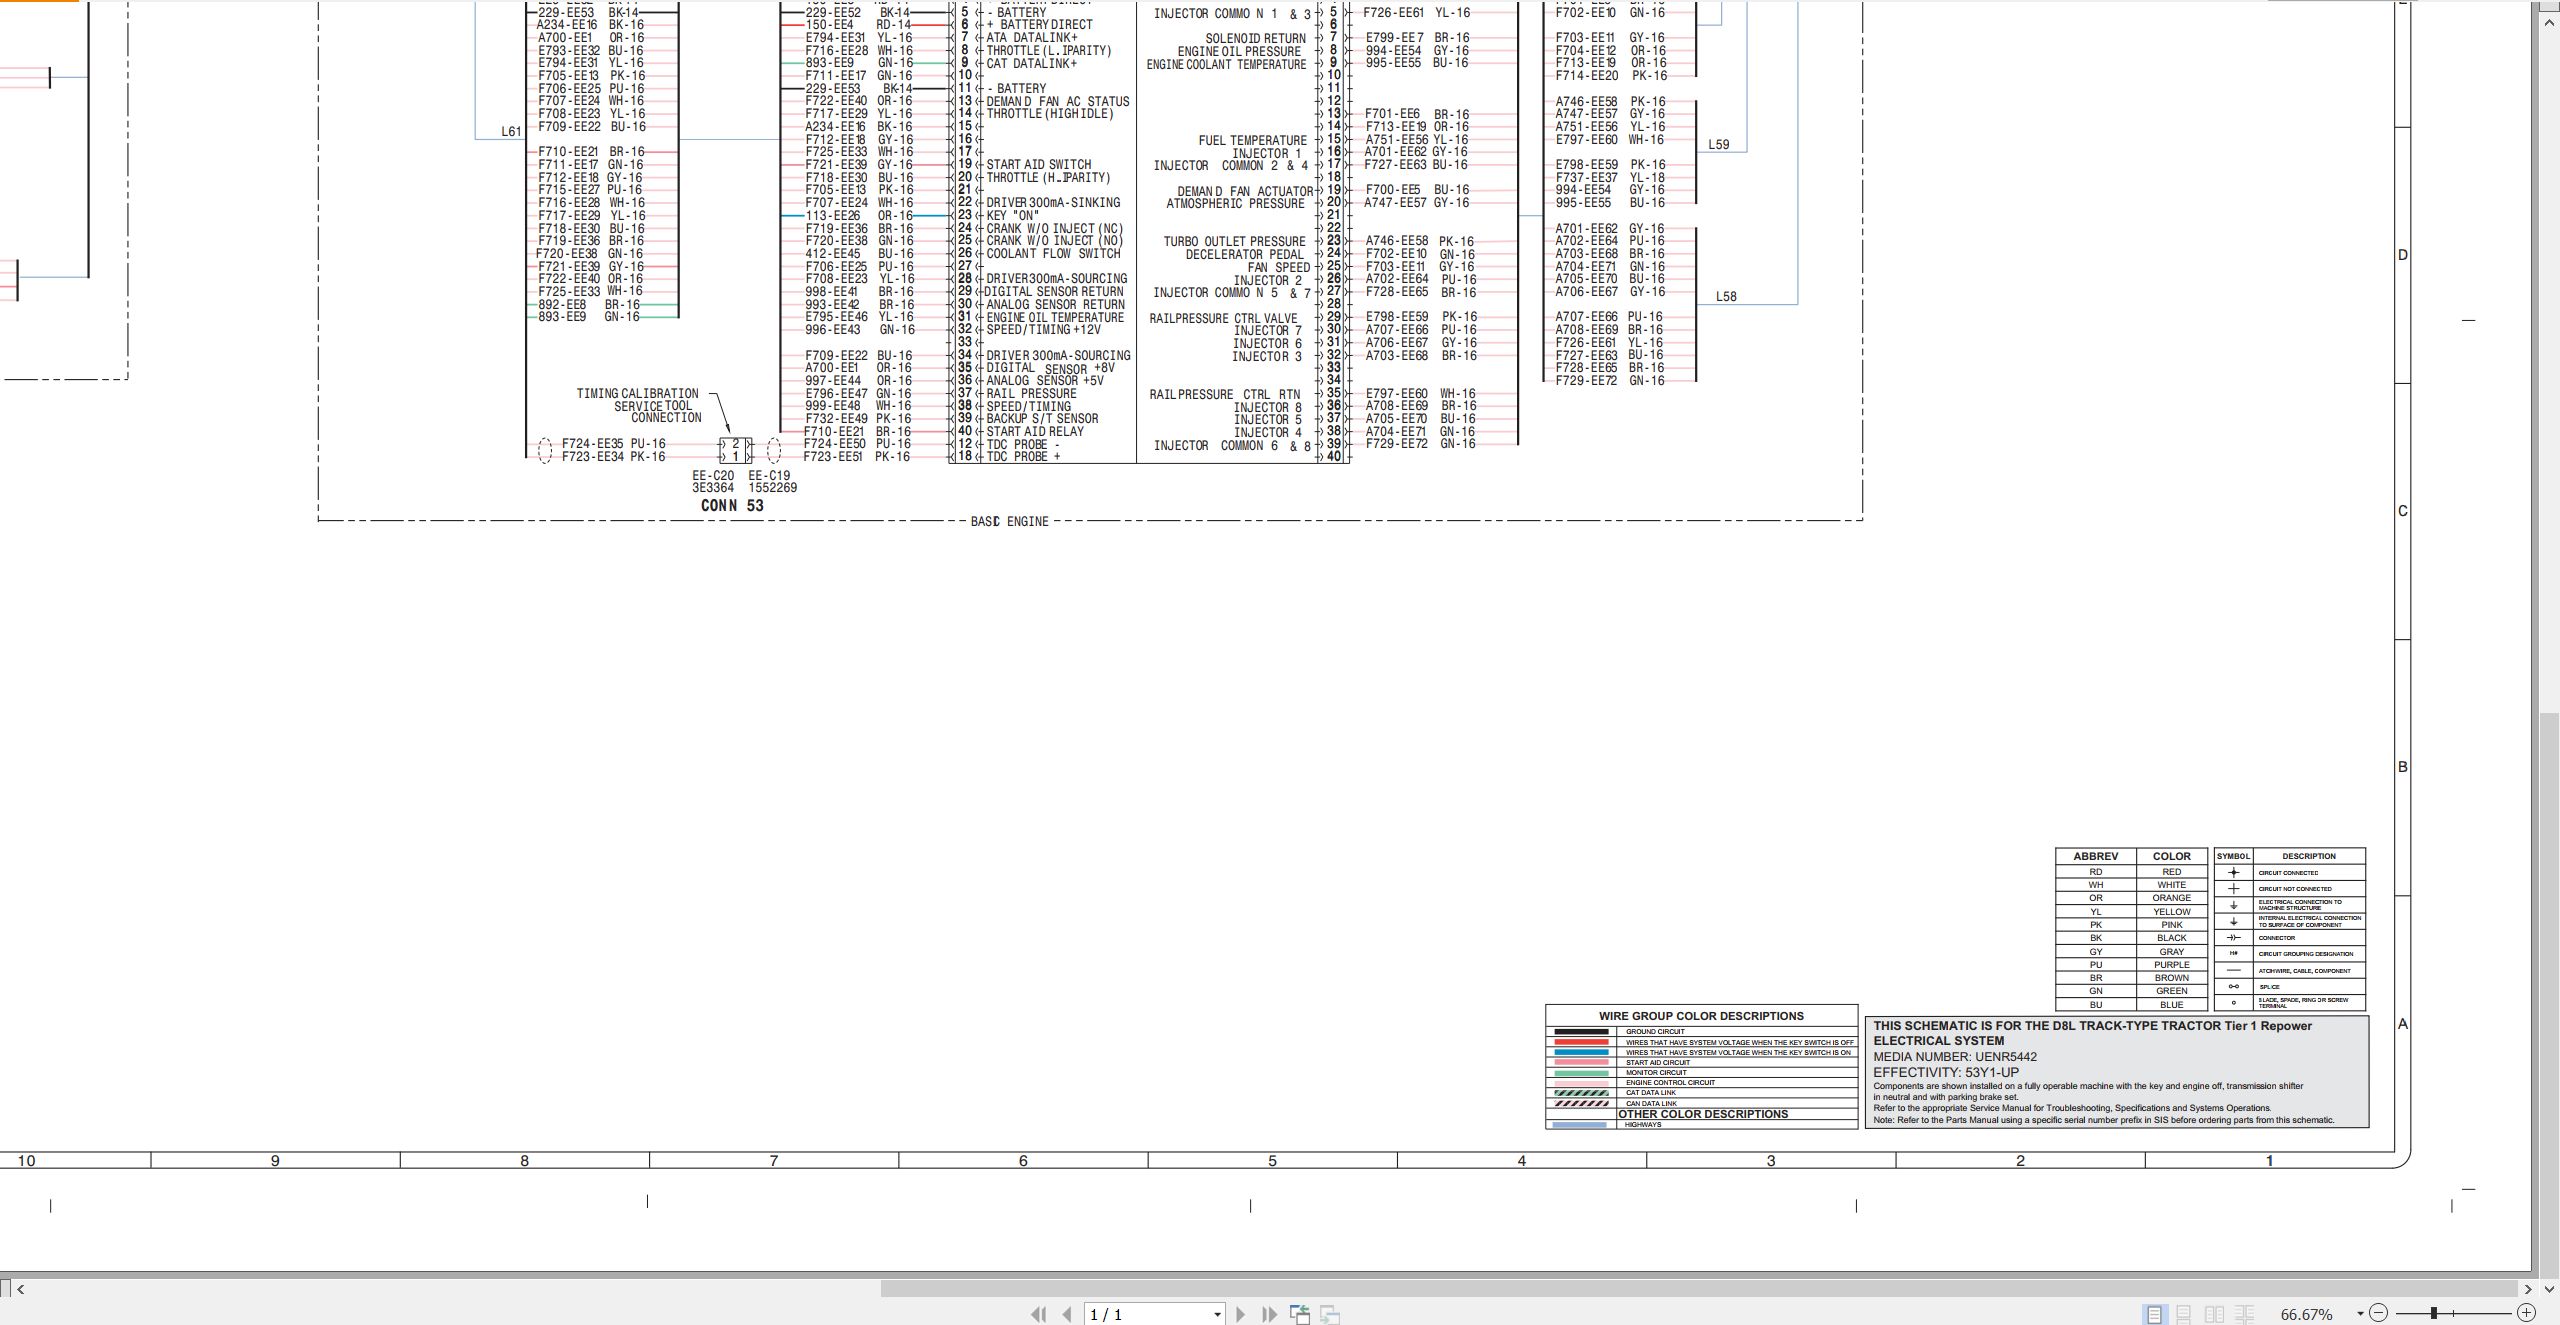Click the ATMOSPHERIC PRESSURE label
2560x1325 pixels.
1235,204
